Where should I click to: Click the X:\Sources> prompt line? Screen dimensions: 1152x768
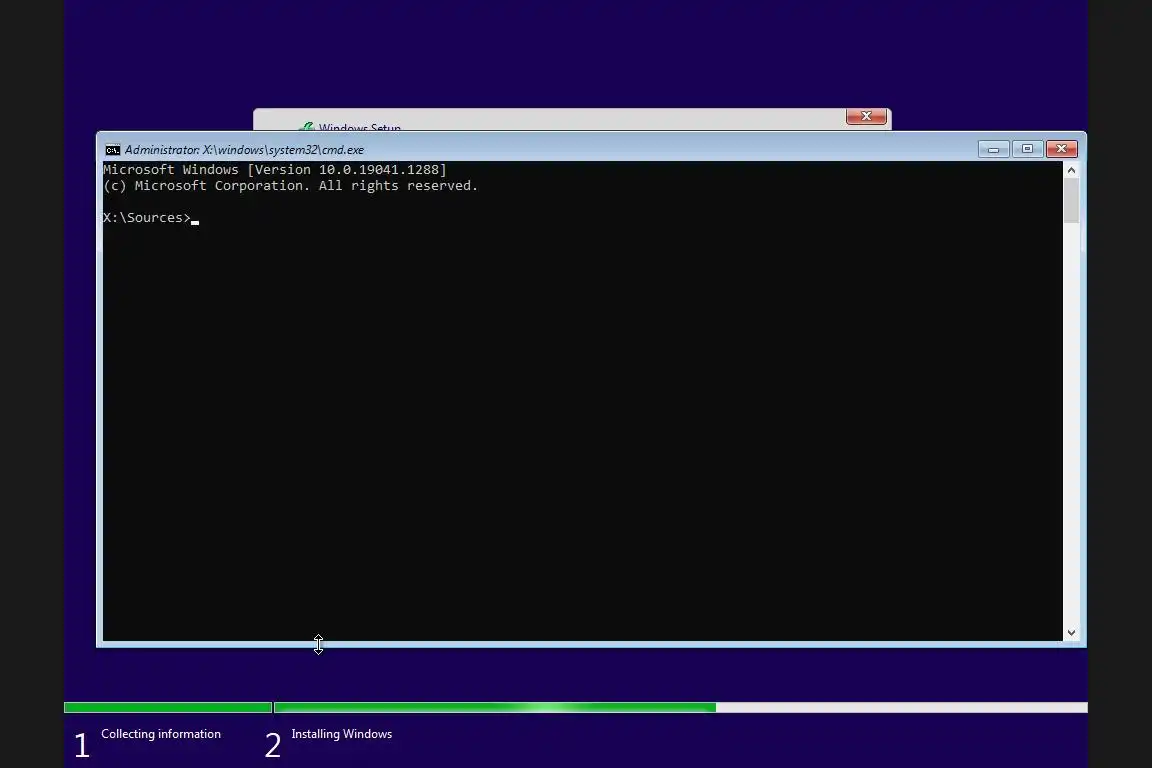151,218
